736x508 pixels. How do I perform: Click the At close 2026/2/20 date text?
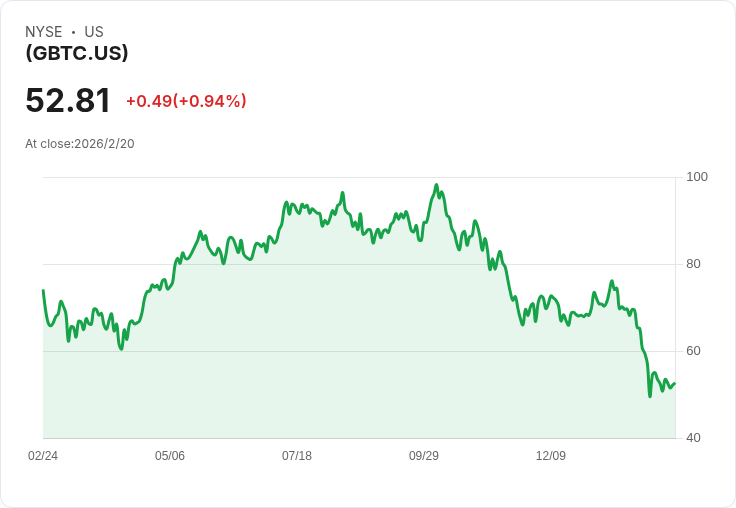[x=80, y=144]
